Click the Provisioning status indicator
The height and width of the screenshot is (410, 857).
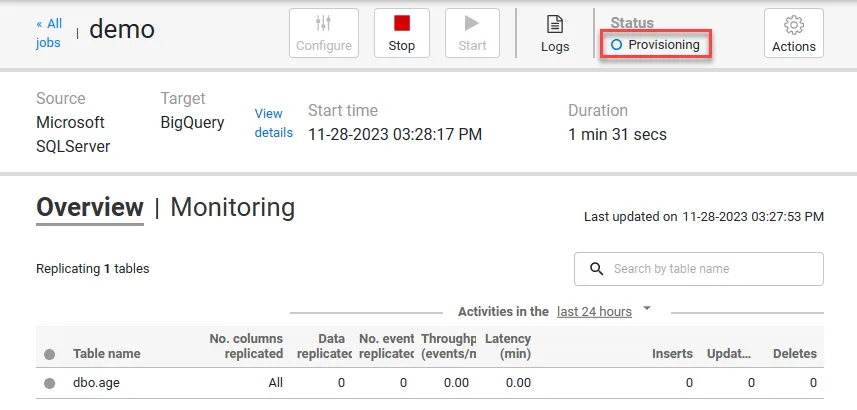coord(655,44)
